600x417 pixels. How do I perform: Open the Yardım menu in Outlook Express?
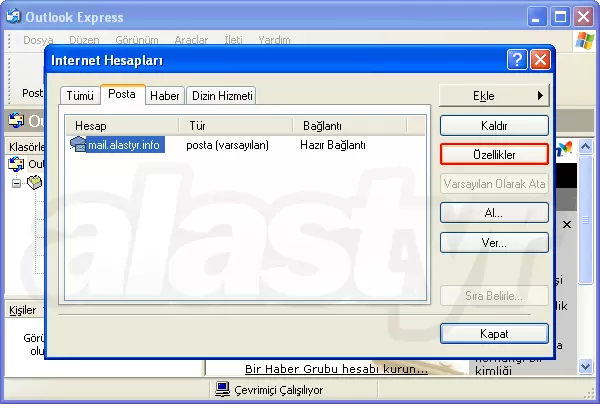pos(274,40)
